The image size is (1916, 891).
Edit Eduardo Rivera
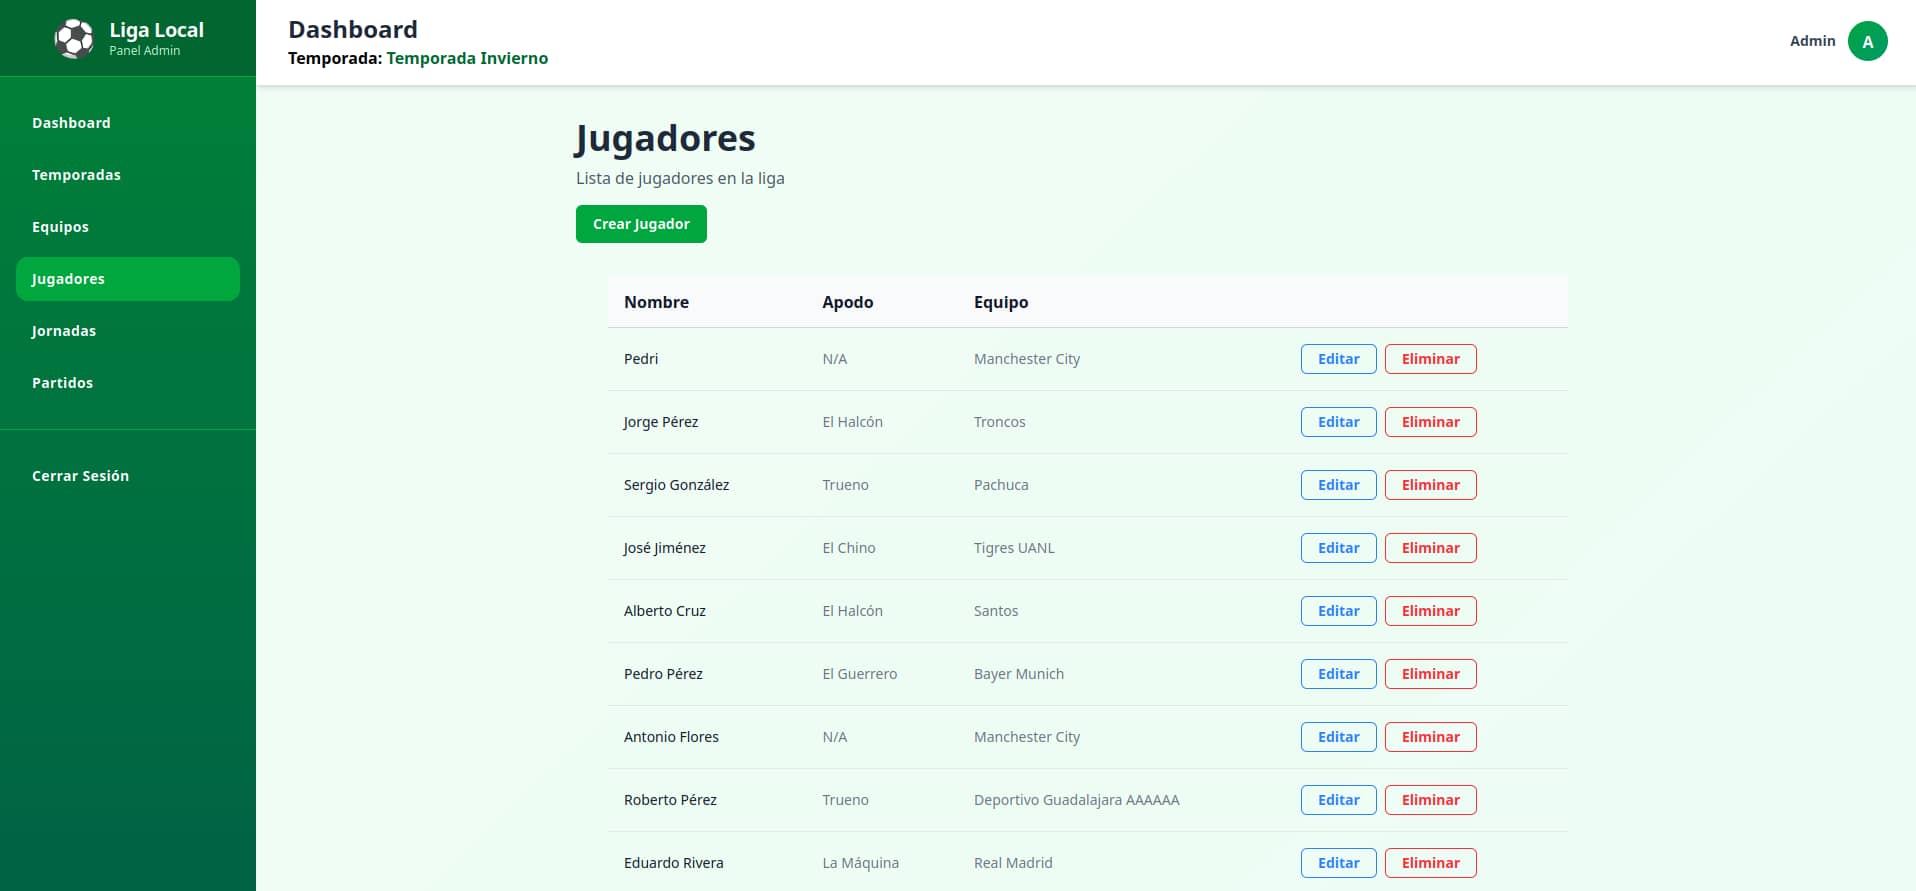pos(1338,863)
